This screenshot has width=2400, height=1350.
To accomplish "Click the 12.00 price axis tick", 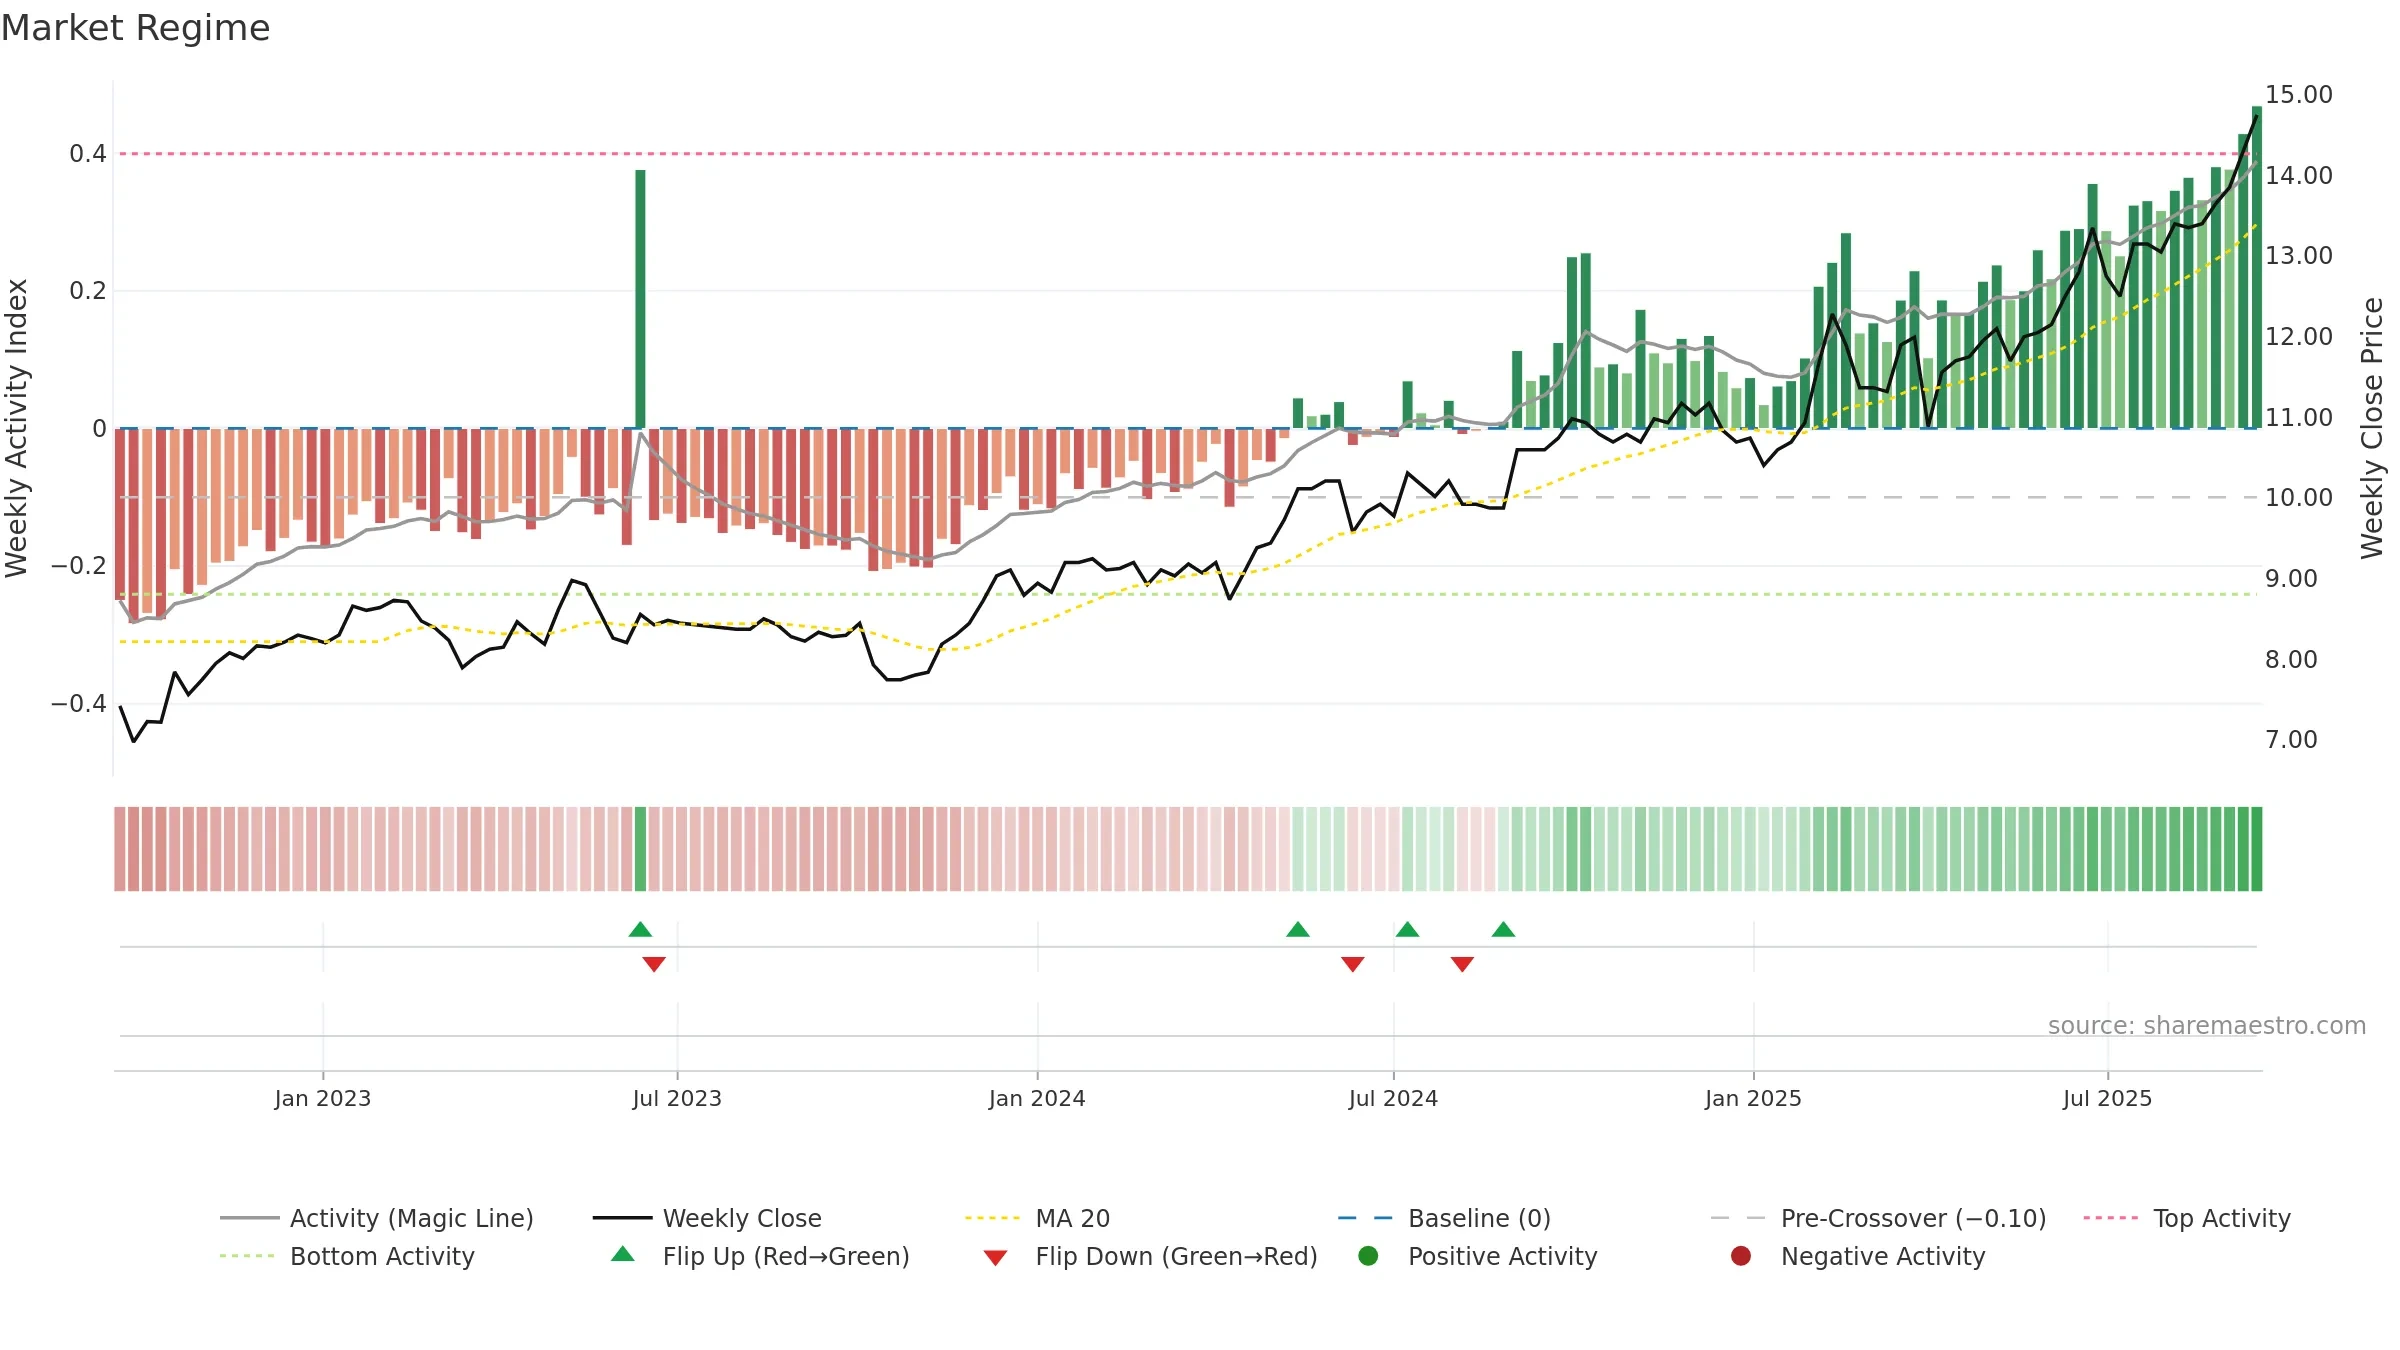I will click(x=2298, y=337).
